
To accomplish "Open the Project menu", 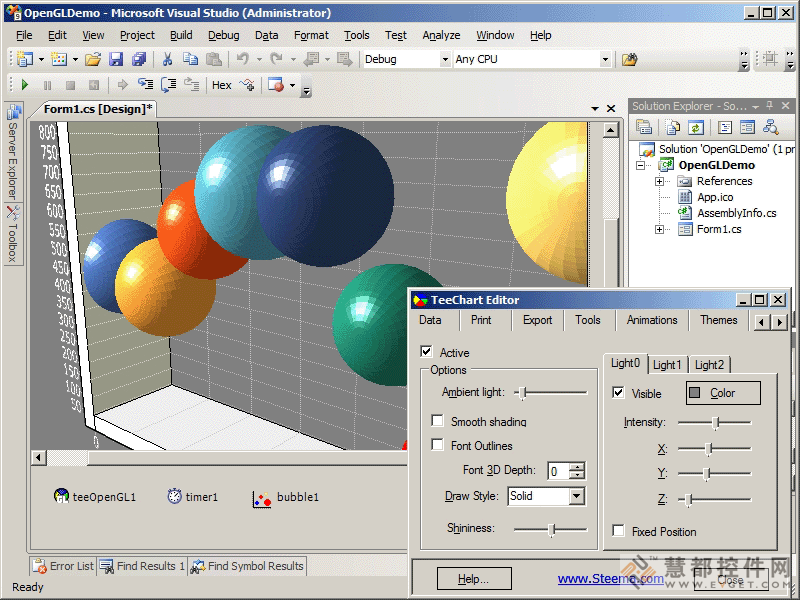I will 137,35.
